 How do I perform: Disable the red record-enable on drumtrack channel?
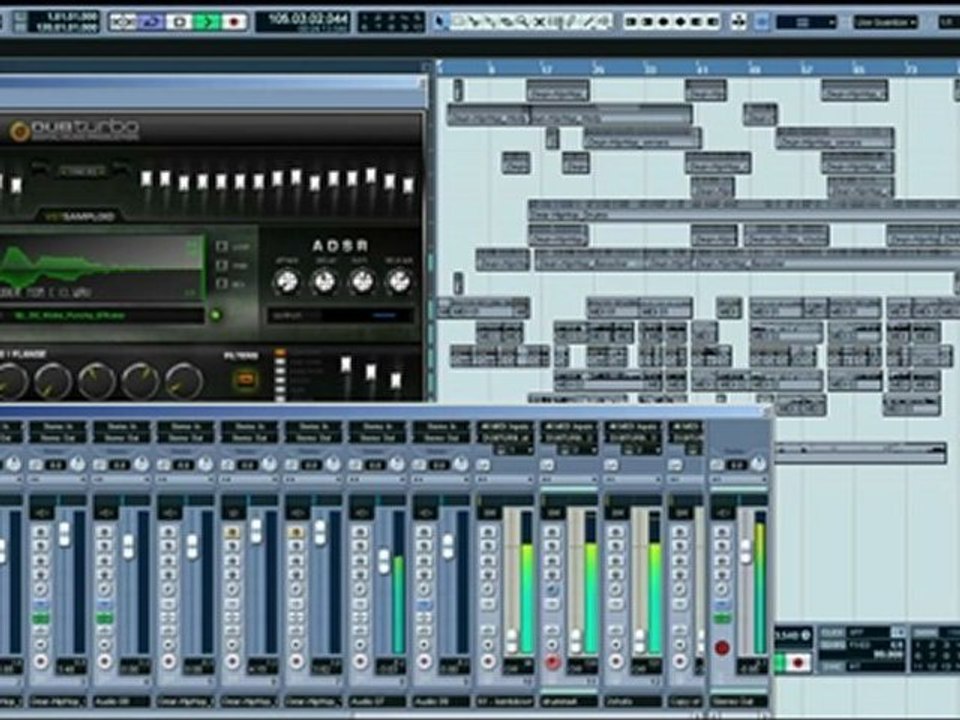(x=552, y=661)
